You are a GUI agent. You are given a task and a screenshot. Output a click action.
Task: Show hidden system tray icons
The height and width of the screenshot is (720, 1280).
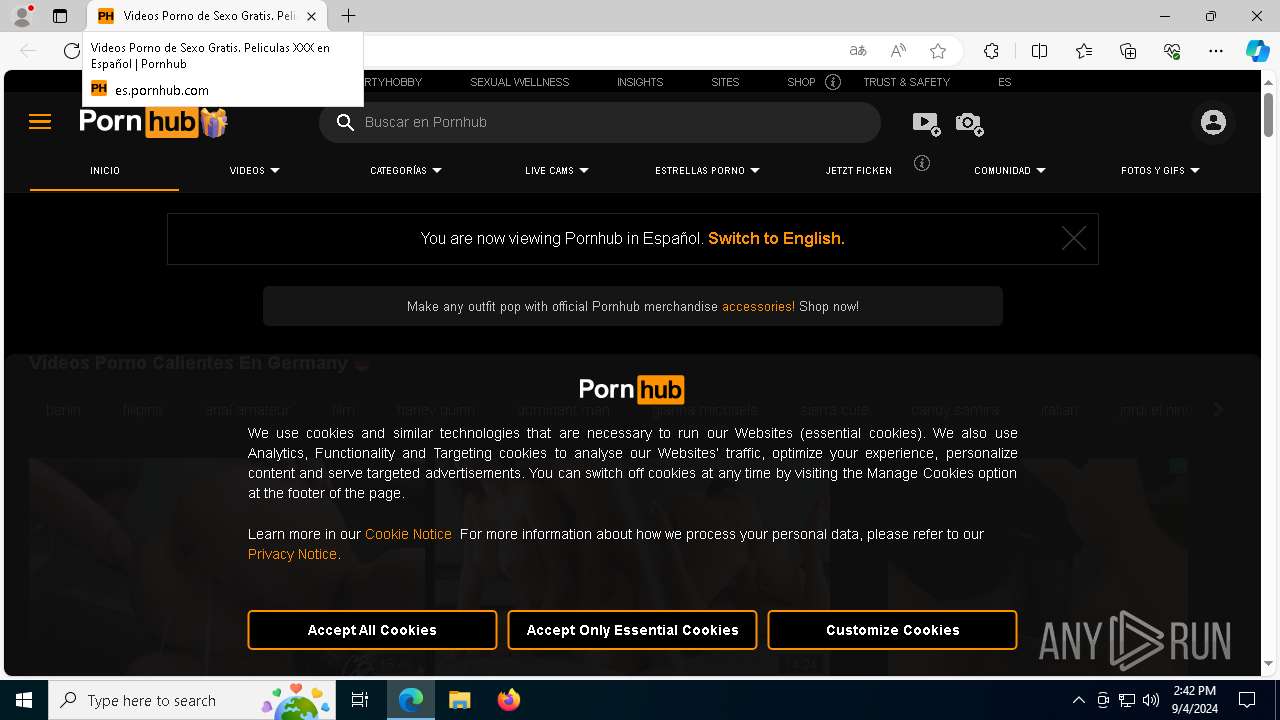pyautogui.click(x=1078, y=700)
